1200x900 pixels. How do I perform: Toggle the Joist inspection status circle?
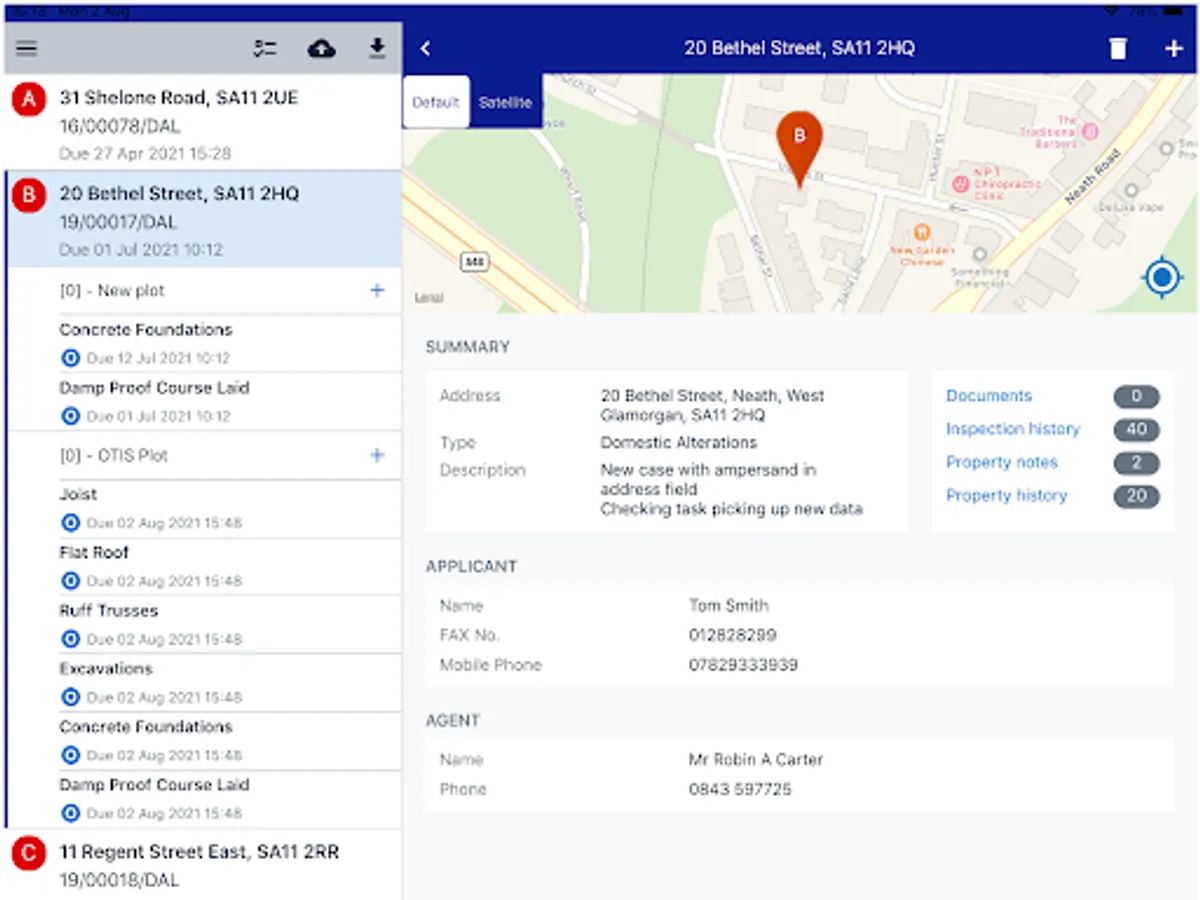pos(70,523)
